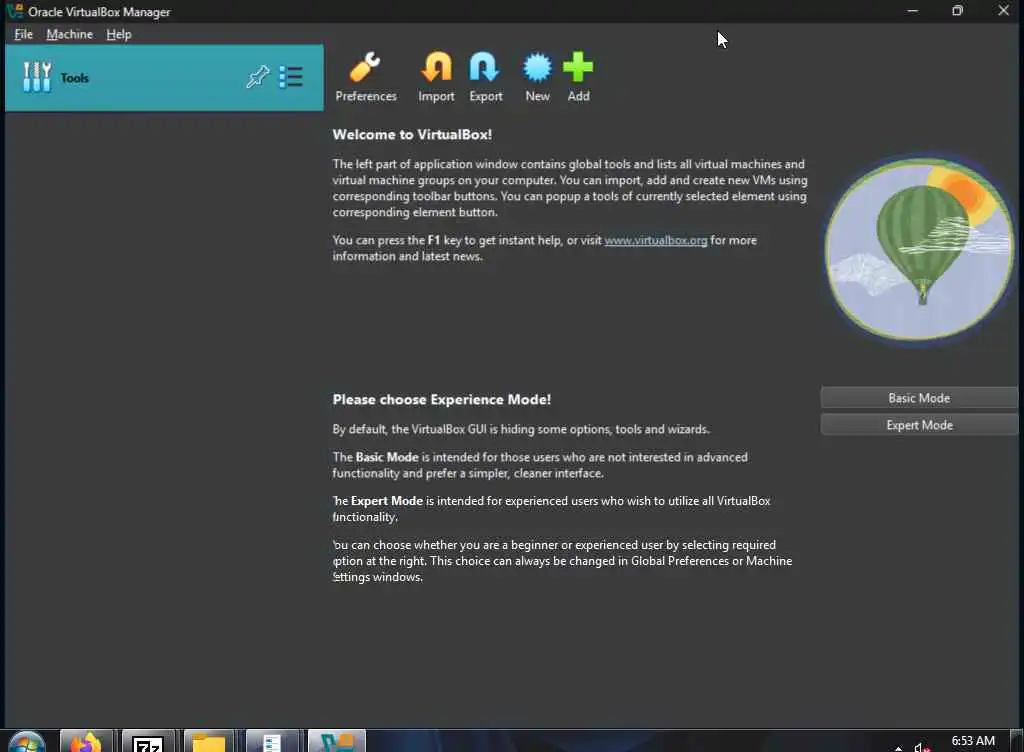
Task: Visit the www.virtualbox.org link
Action: point(656,240)
